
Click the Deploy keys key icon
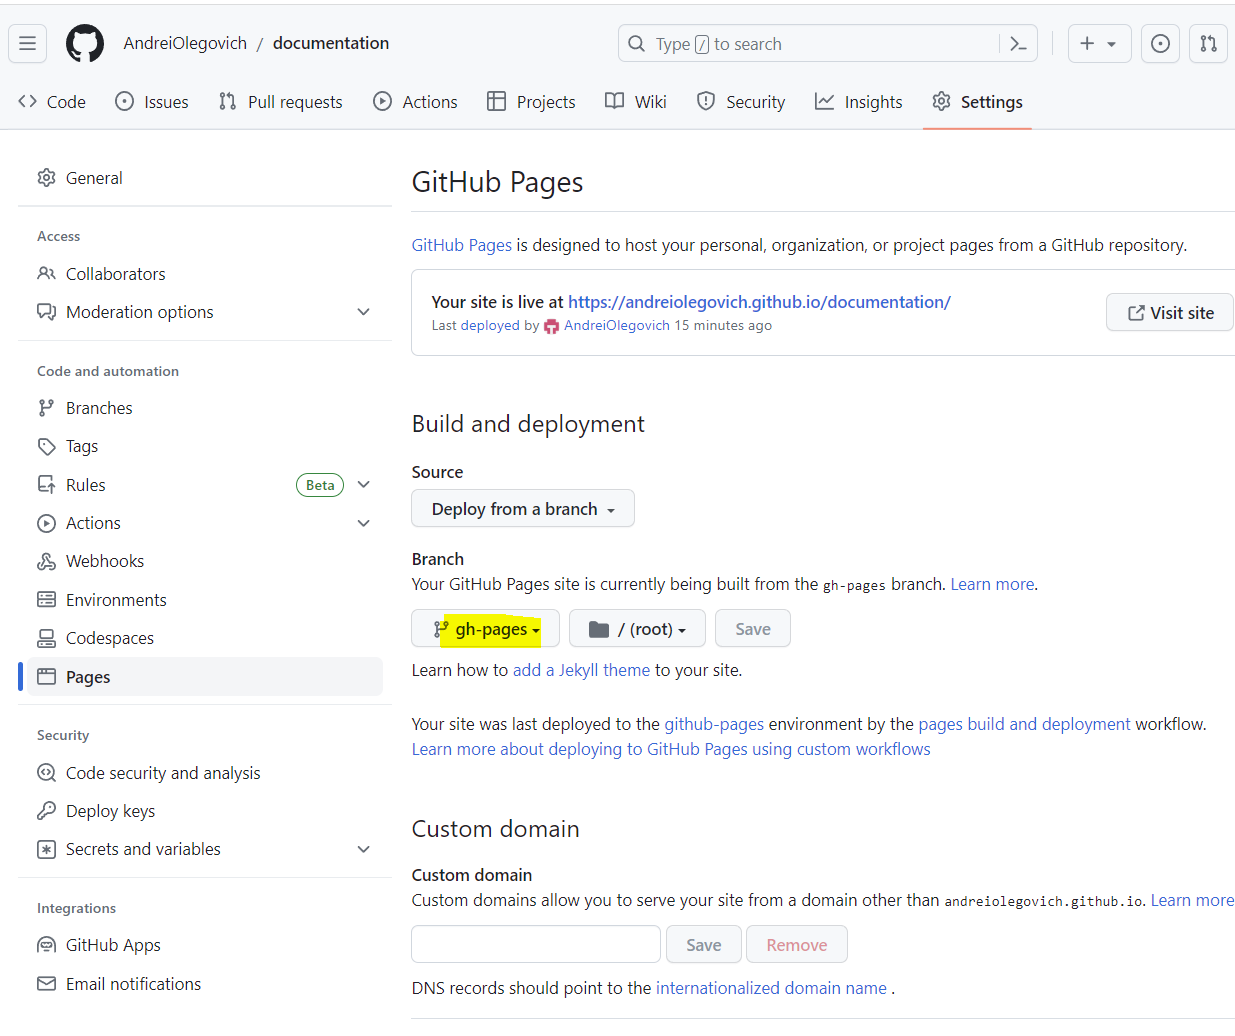point(46,811)
